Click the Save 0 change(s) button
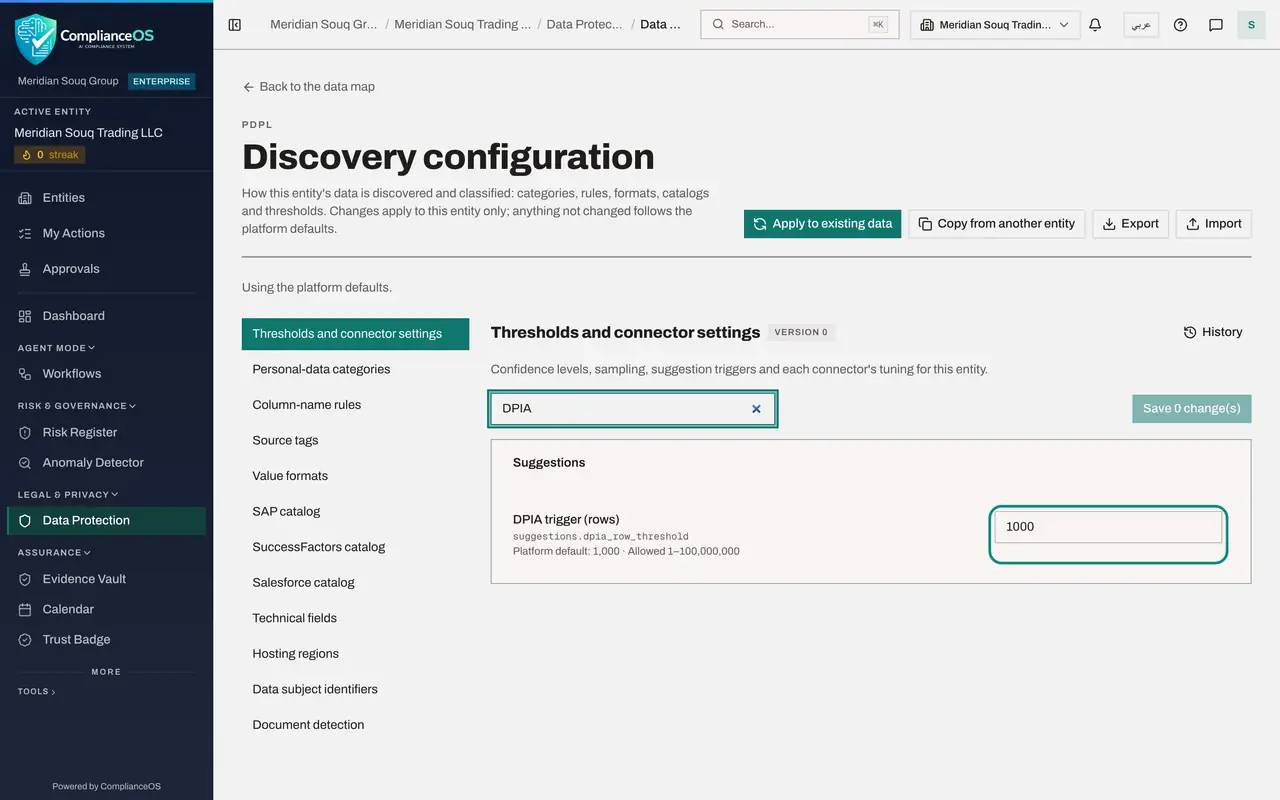Viewport: 1280px width, 800px height. coord(1191,409)
